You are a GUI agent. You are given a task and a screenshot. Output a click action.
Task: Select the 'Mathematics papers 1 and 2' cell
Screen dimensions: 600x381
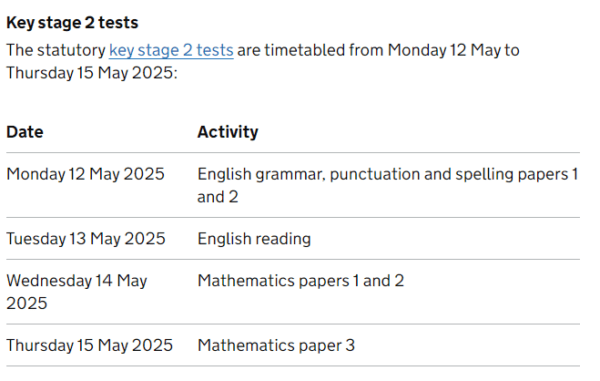click(x=301, y=281)
